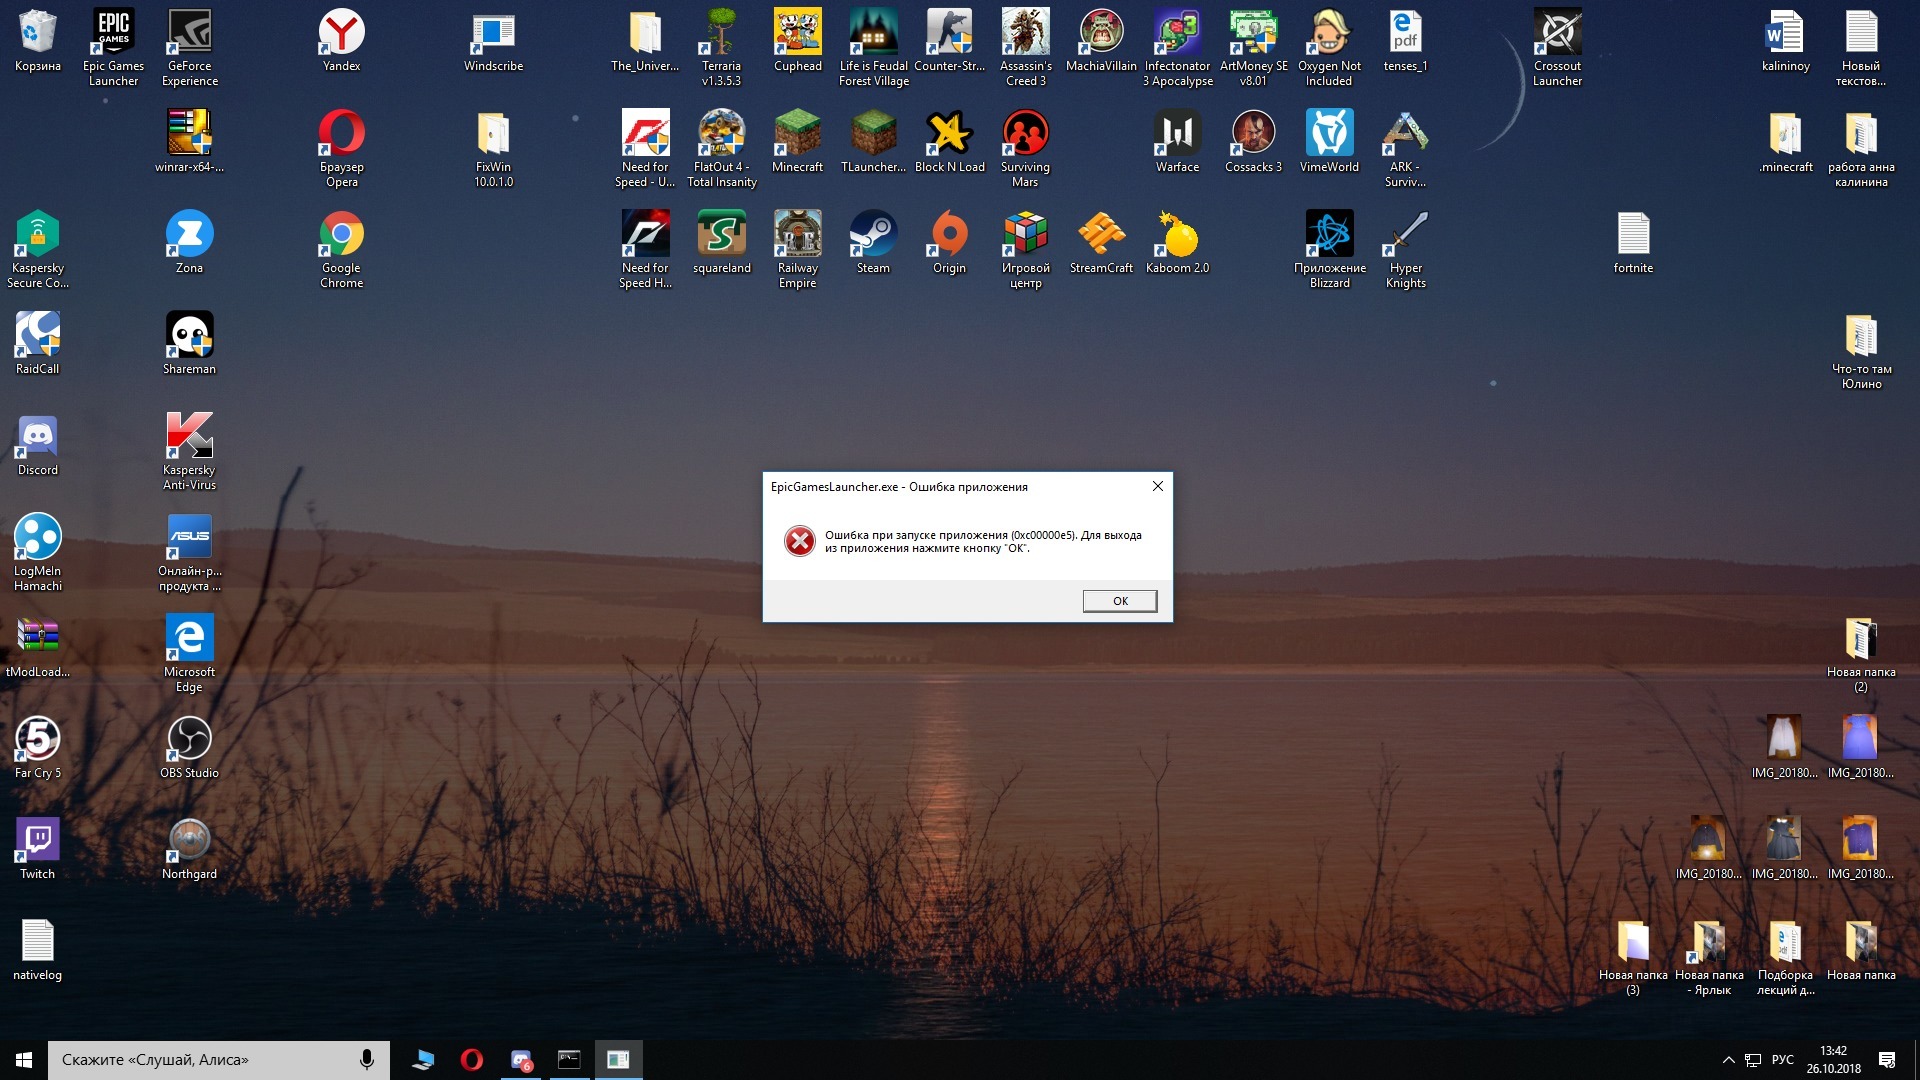Select the Zona desktop icon

190,242
